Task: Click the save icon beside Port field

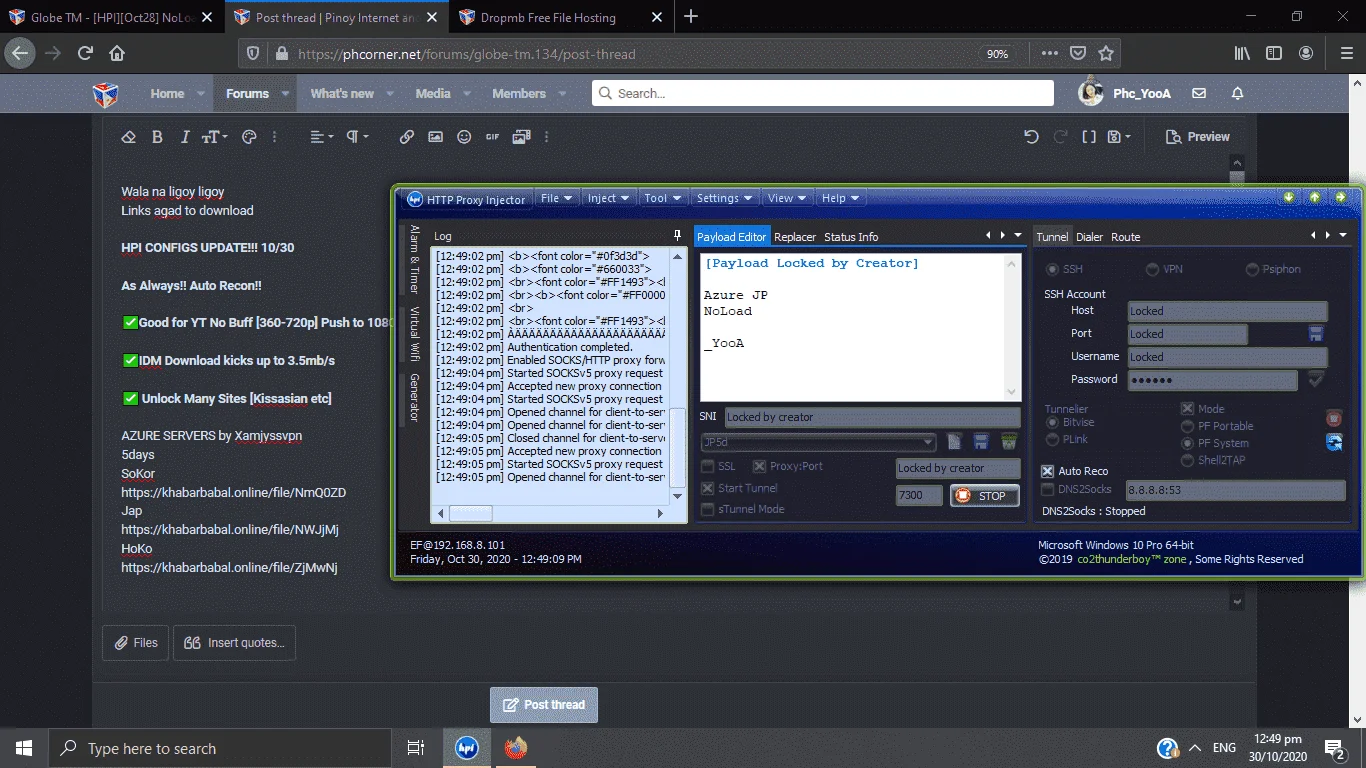Action: click(1316, 333)
